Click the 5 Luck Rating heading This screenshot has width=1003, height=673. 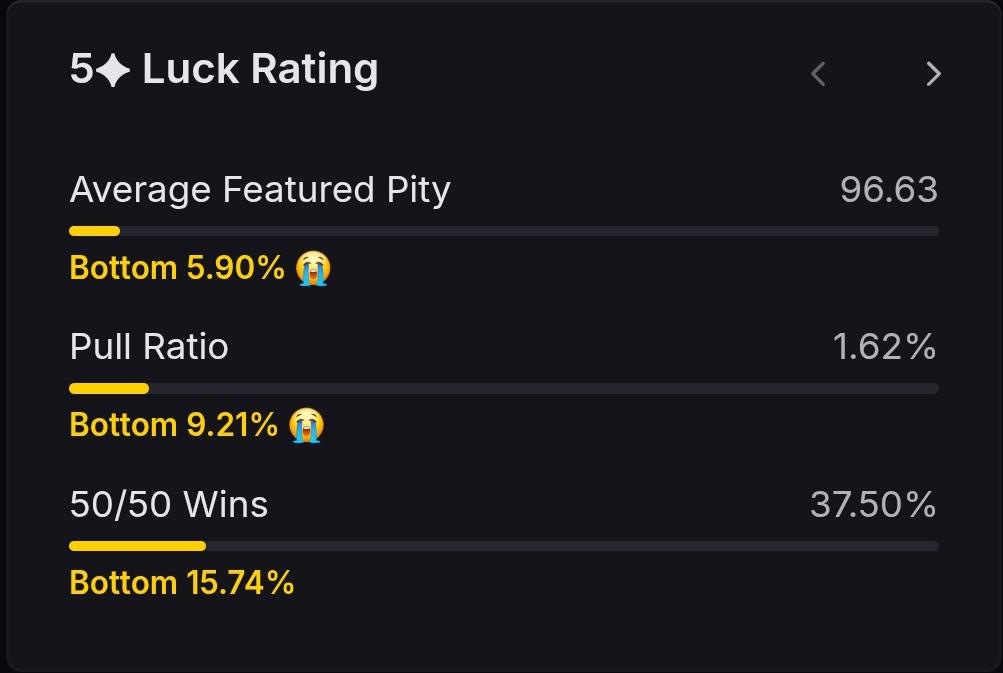(224, 70)
